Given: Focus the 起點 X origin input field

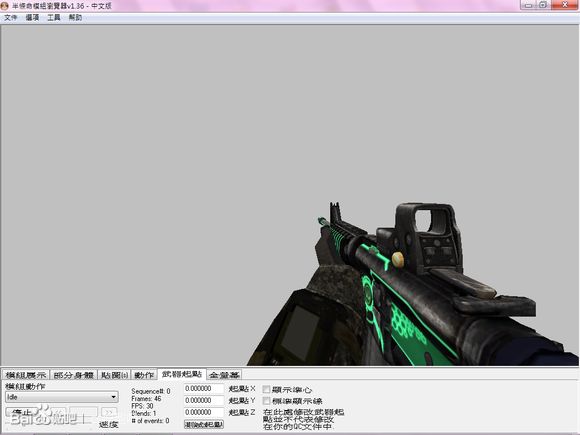Looking at the screenshot, I should click(204, 388).
